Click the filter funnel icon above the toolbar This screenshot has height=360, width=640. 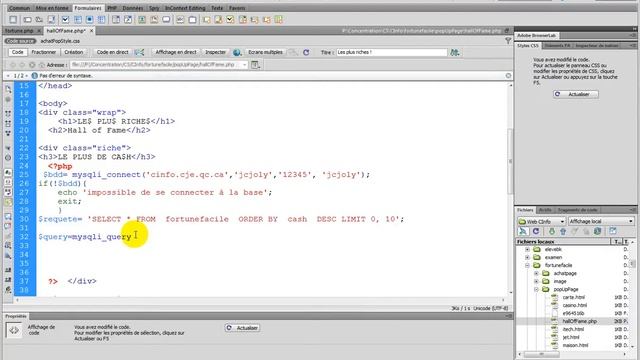point(508,40)
